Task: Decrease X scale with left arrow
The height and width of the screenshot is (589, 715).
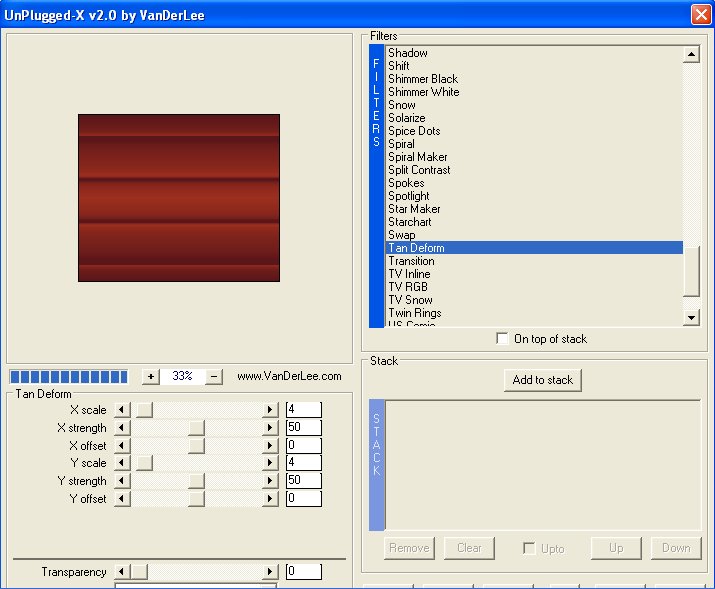Action: click(122, 410)
